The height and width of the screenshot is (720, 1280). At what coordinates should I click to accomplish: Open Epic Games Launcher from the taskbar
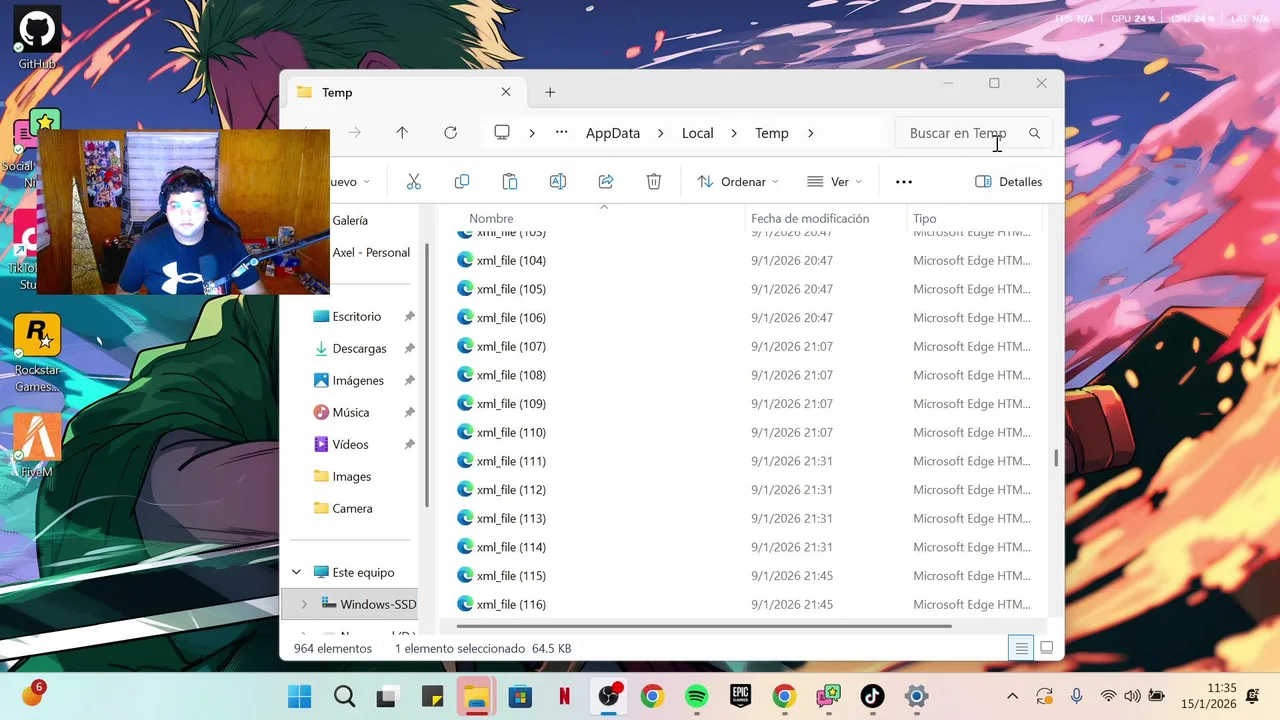pyautogui.click(x=740, y=696)
